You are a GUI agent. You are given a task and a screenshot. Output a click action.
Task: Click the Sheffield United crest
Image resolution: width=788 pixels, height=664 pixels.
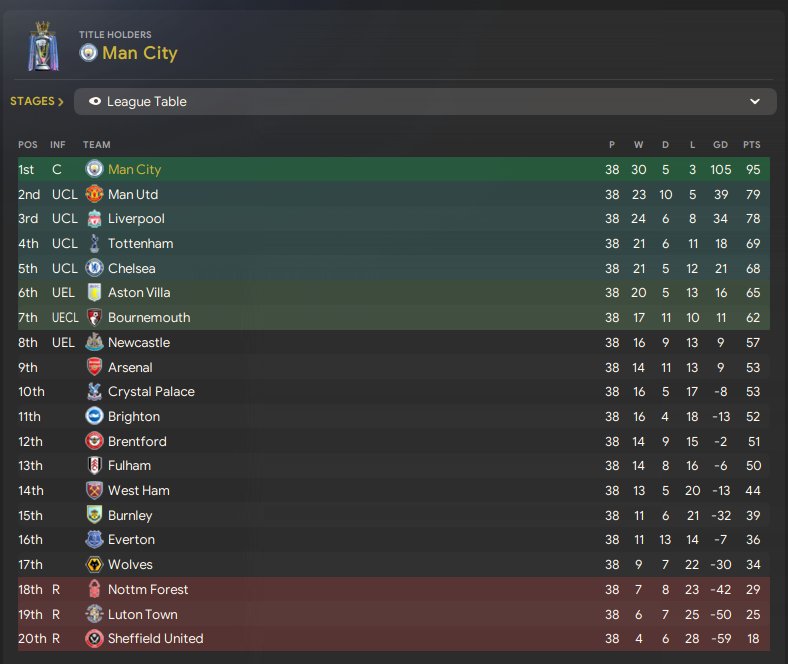pyautogui.click(x=94, y=638)
